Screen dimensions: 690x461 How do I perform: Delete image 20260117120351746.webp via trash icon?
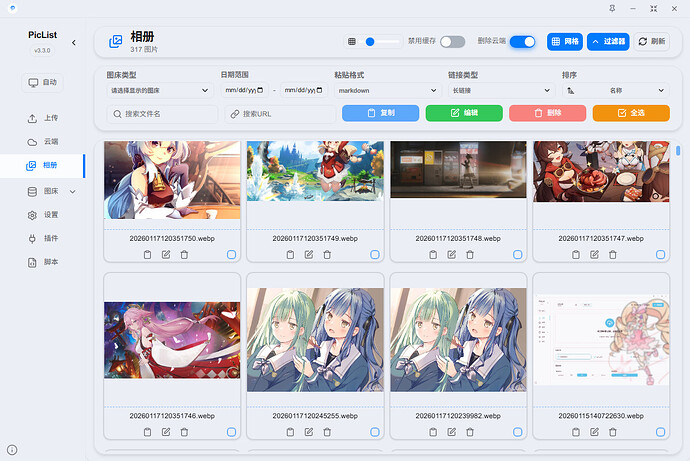pyautogui.click(x=184, y=432)
